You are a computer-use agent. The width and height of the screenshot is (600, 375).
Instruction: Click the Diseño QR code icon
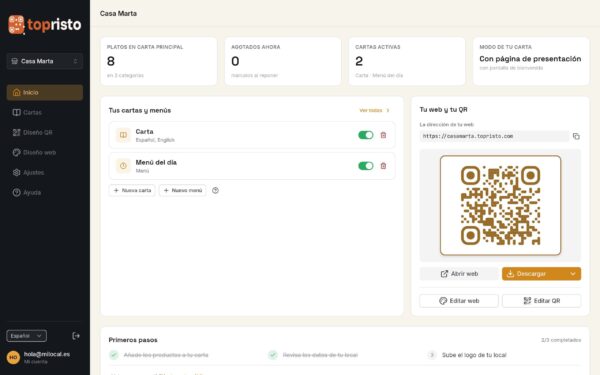[x=16, y=132]
